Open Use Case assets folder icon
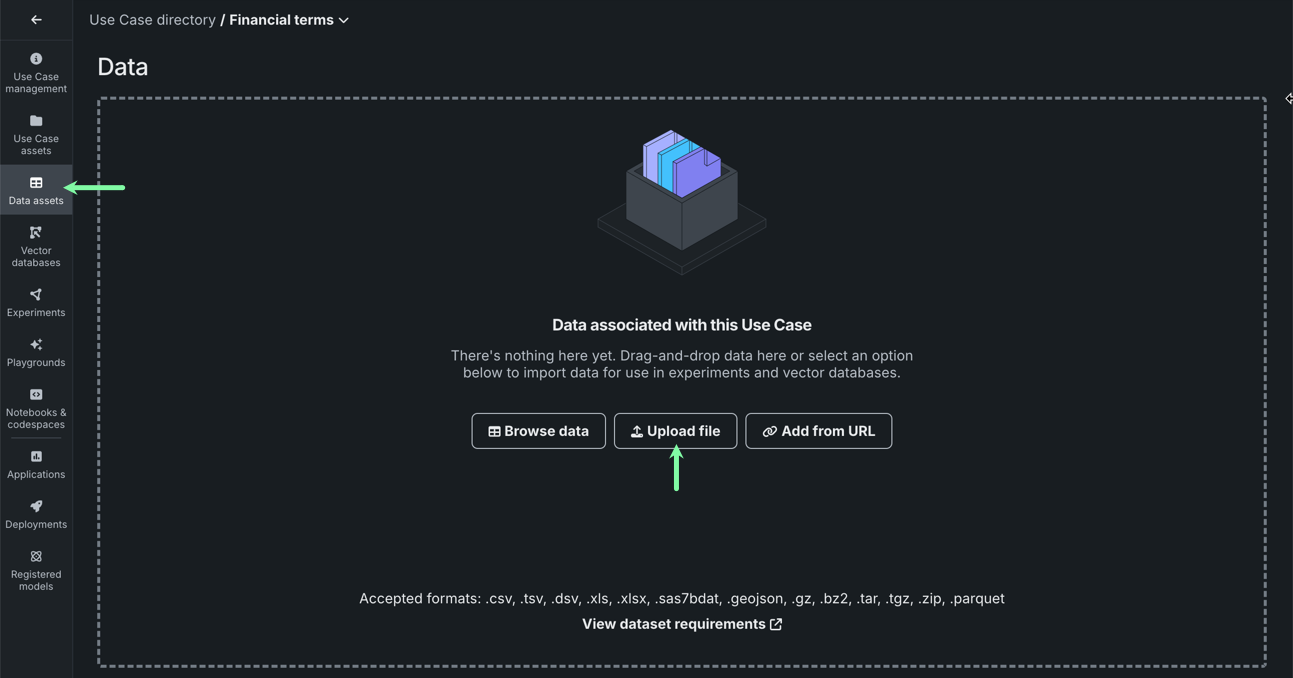Screen dimensions: 1293x678 pos(36,121)
